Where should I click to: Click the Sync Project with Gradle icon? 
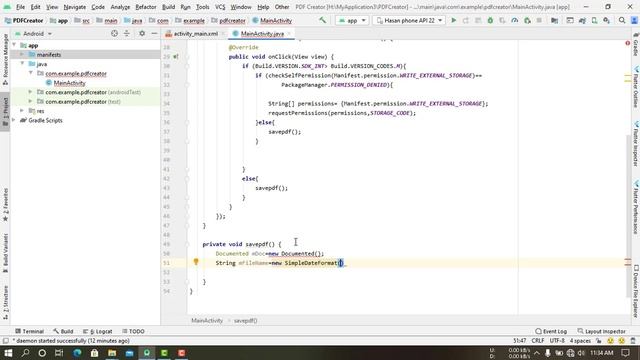pyautogui.click(x=582, y=20)
